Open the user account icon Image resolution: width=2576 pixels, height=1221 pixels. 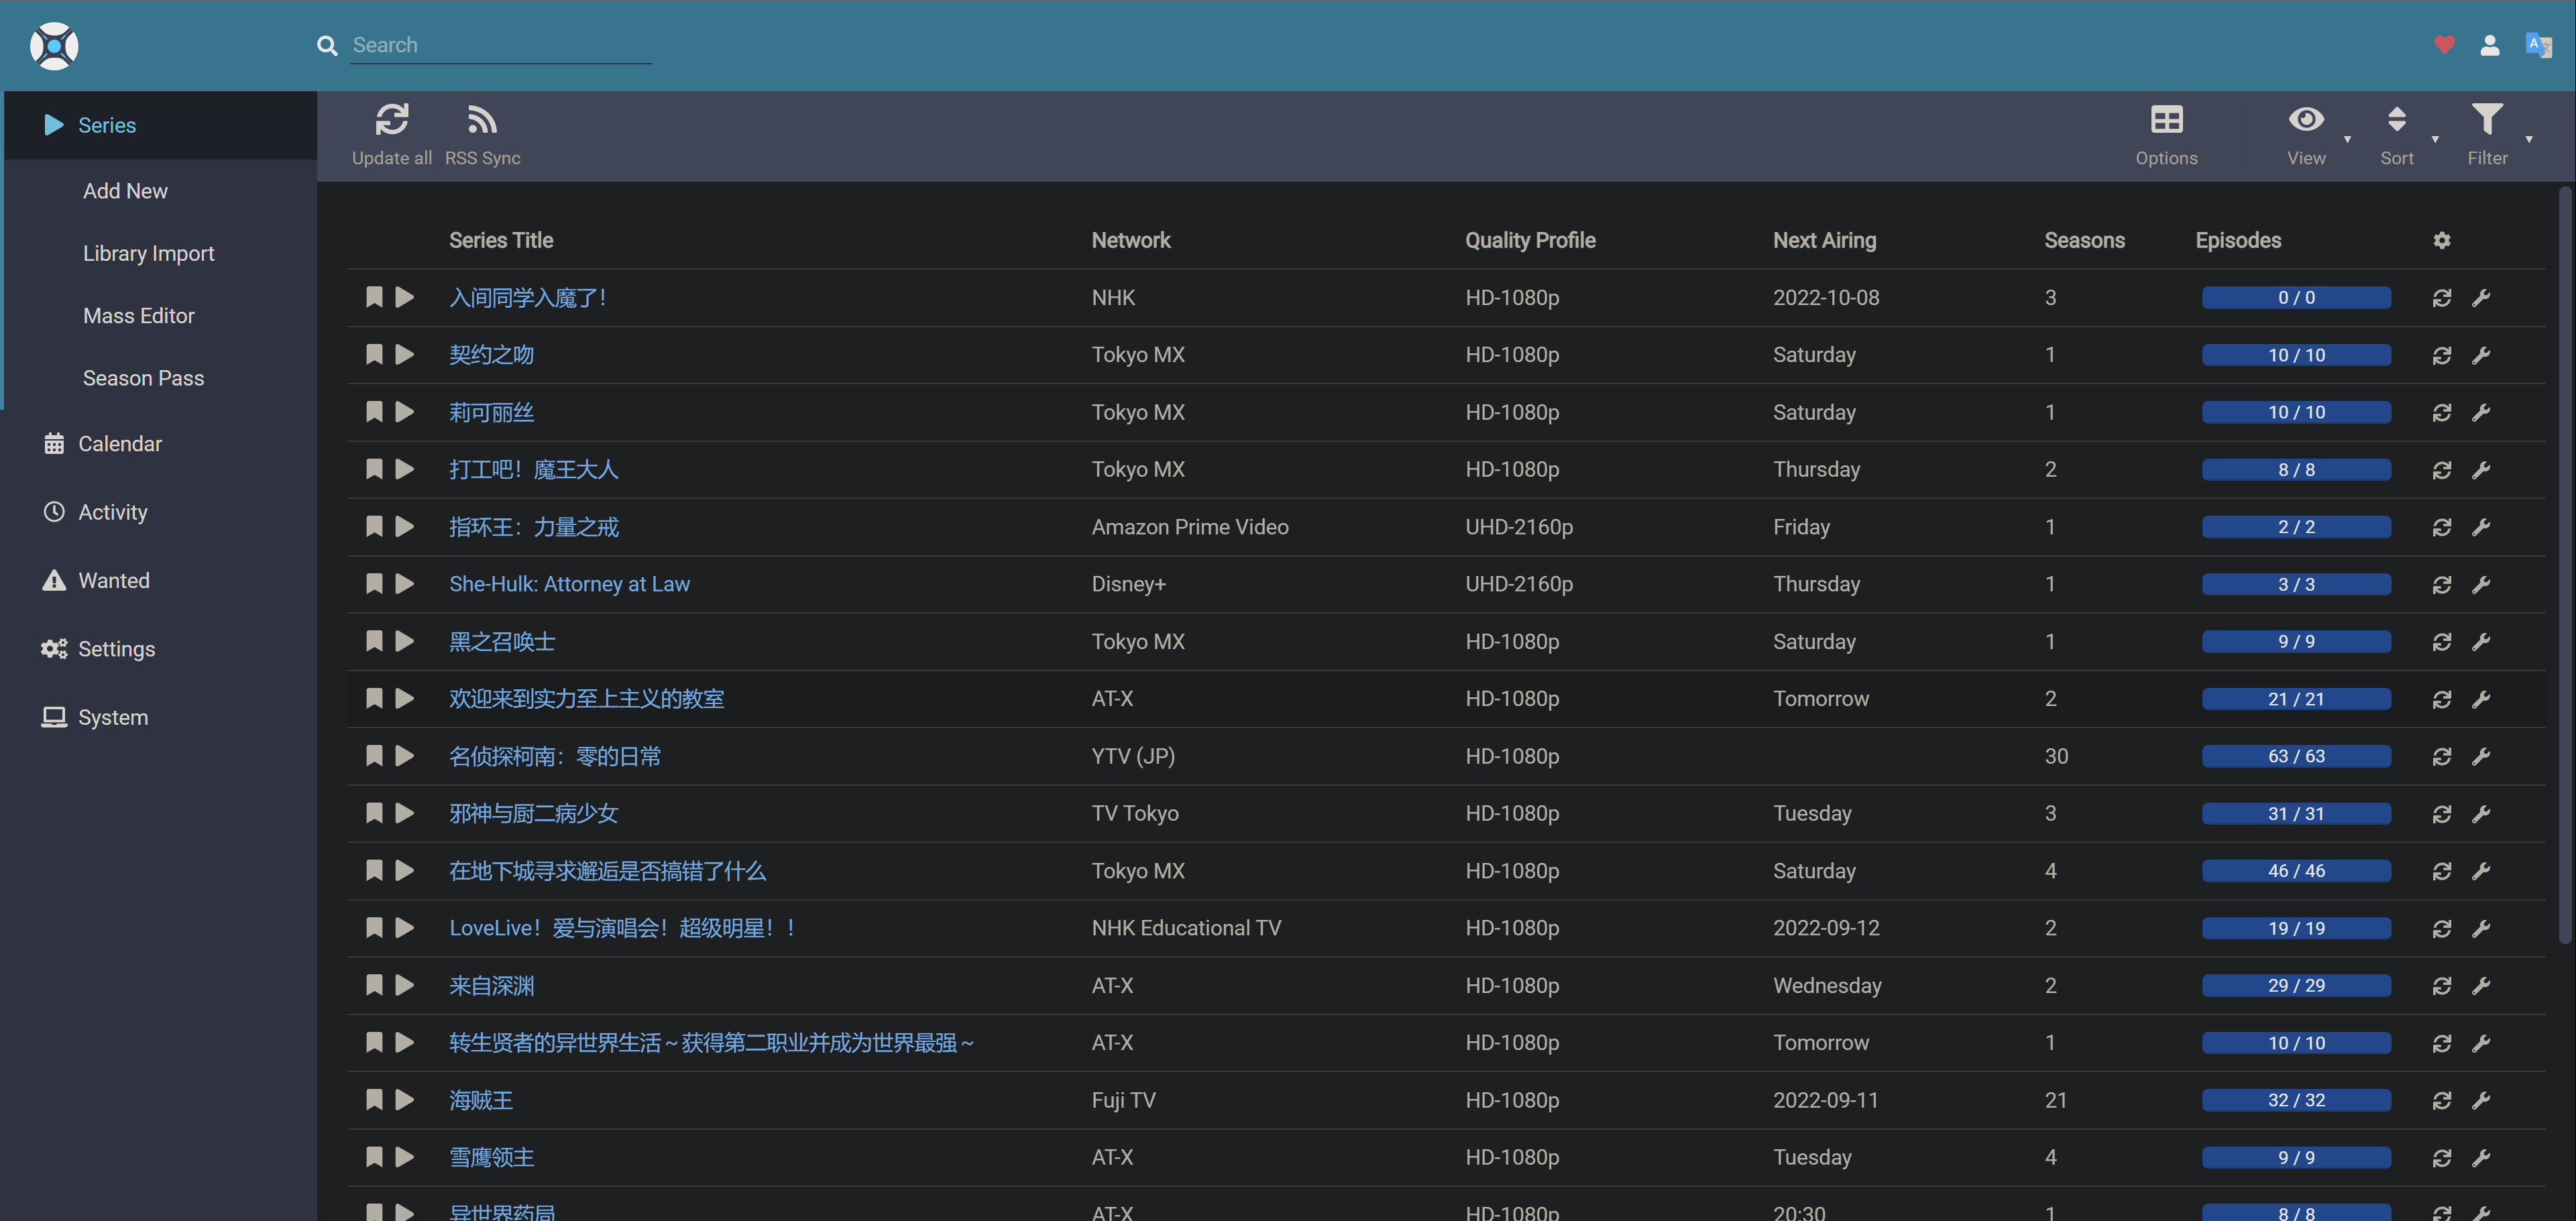click(2490, 45)
